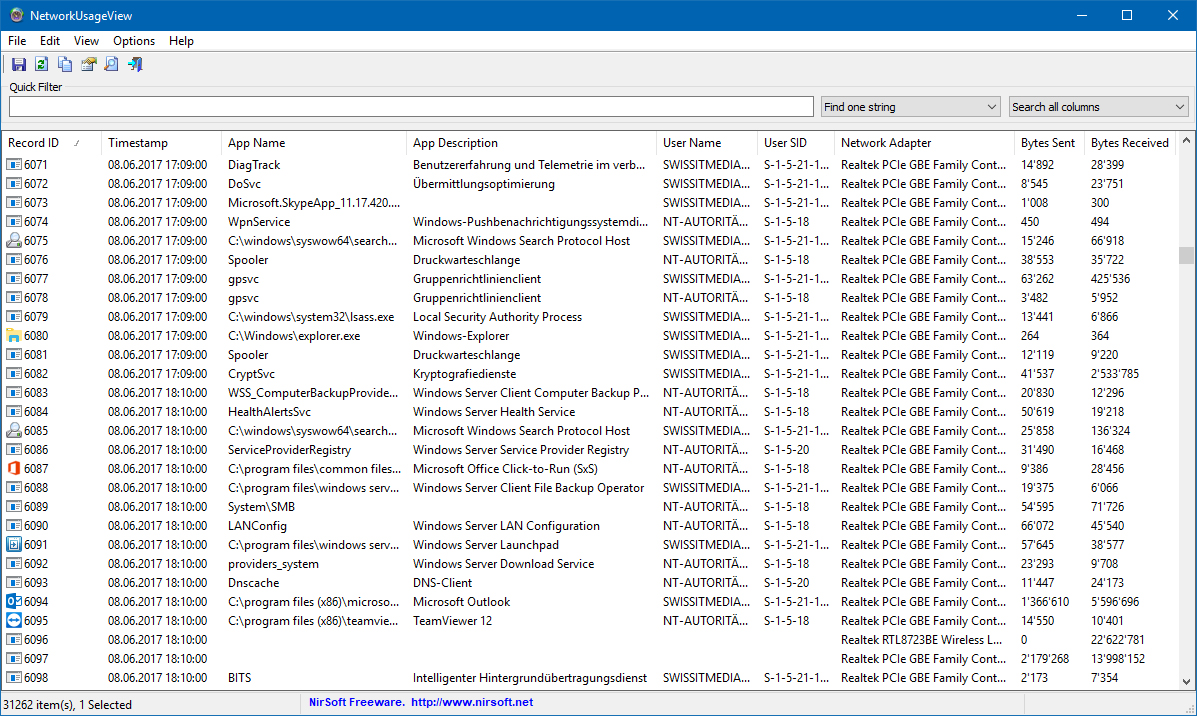Image resolution: width=1197 pixels, height=716 pixels.
Task: Select the LANConfig app name cell
Action: 257,526
